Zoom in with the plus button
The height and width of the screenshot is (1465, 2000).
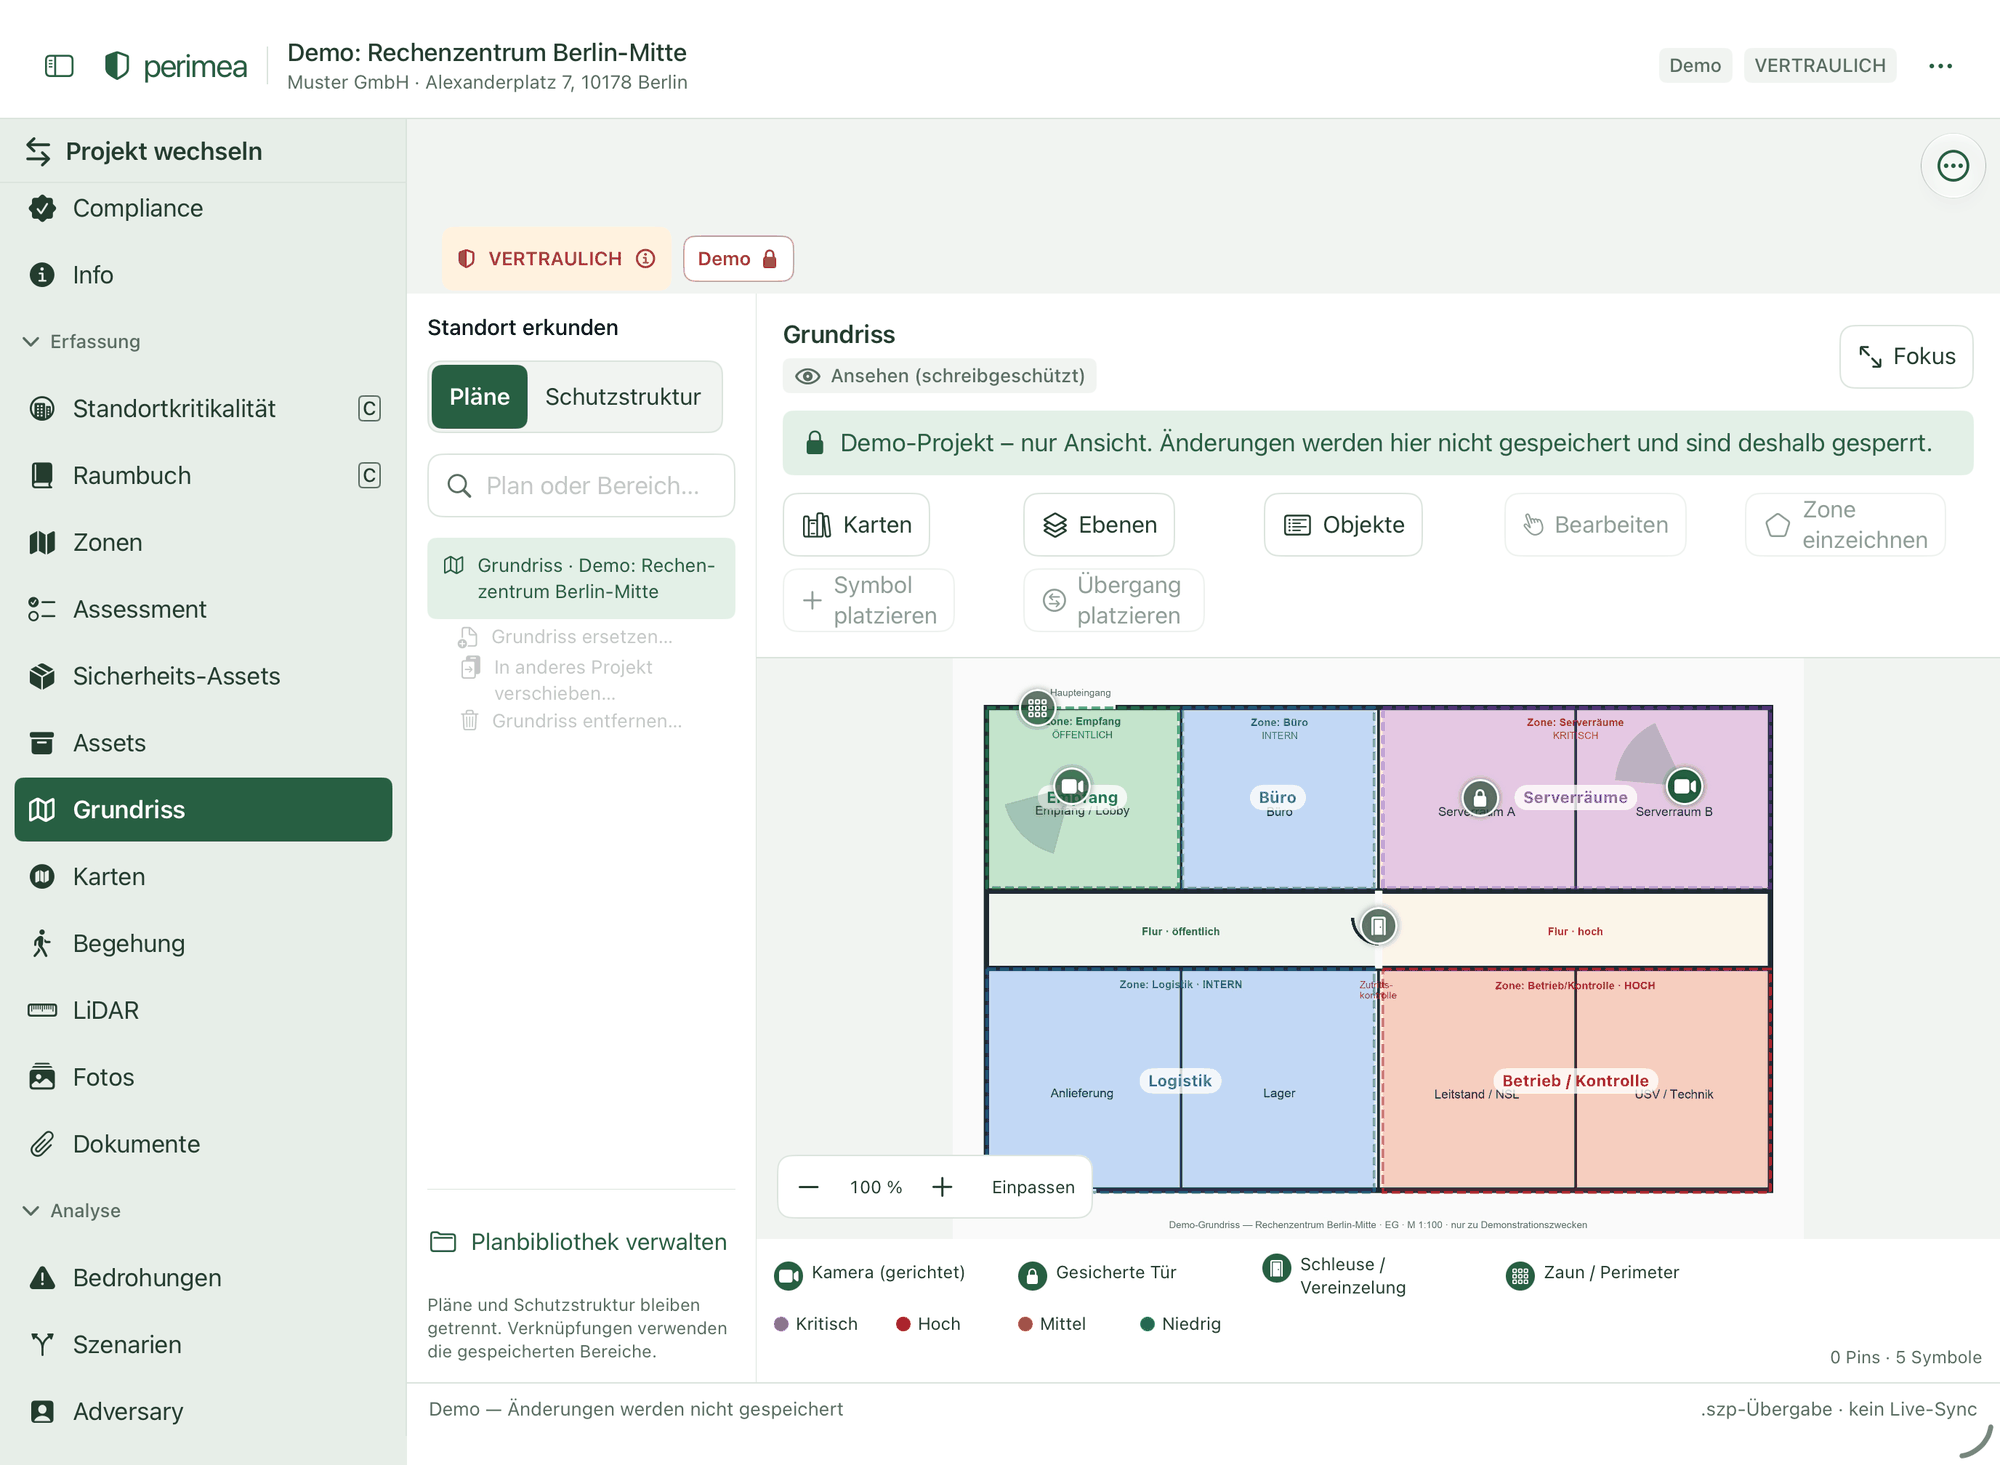pyautogui.click(x=942, y=1187)
